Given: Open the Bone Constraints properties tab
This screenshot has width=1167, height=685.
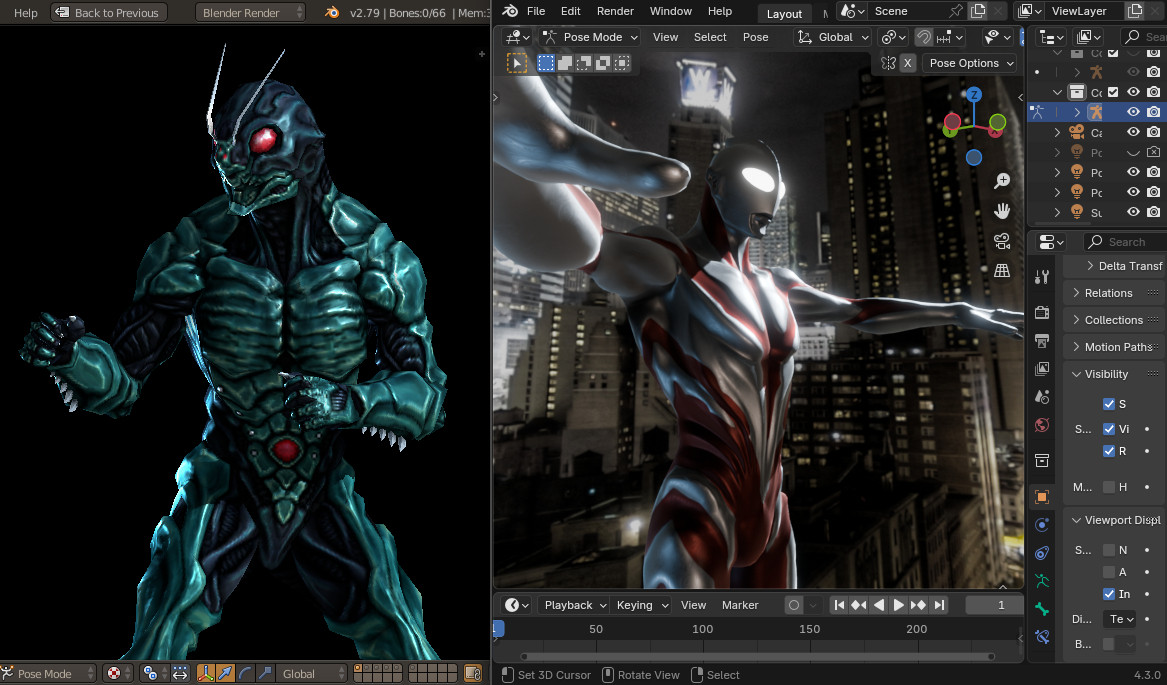Looking at the screenshot, I should 1042,637.
